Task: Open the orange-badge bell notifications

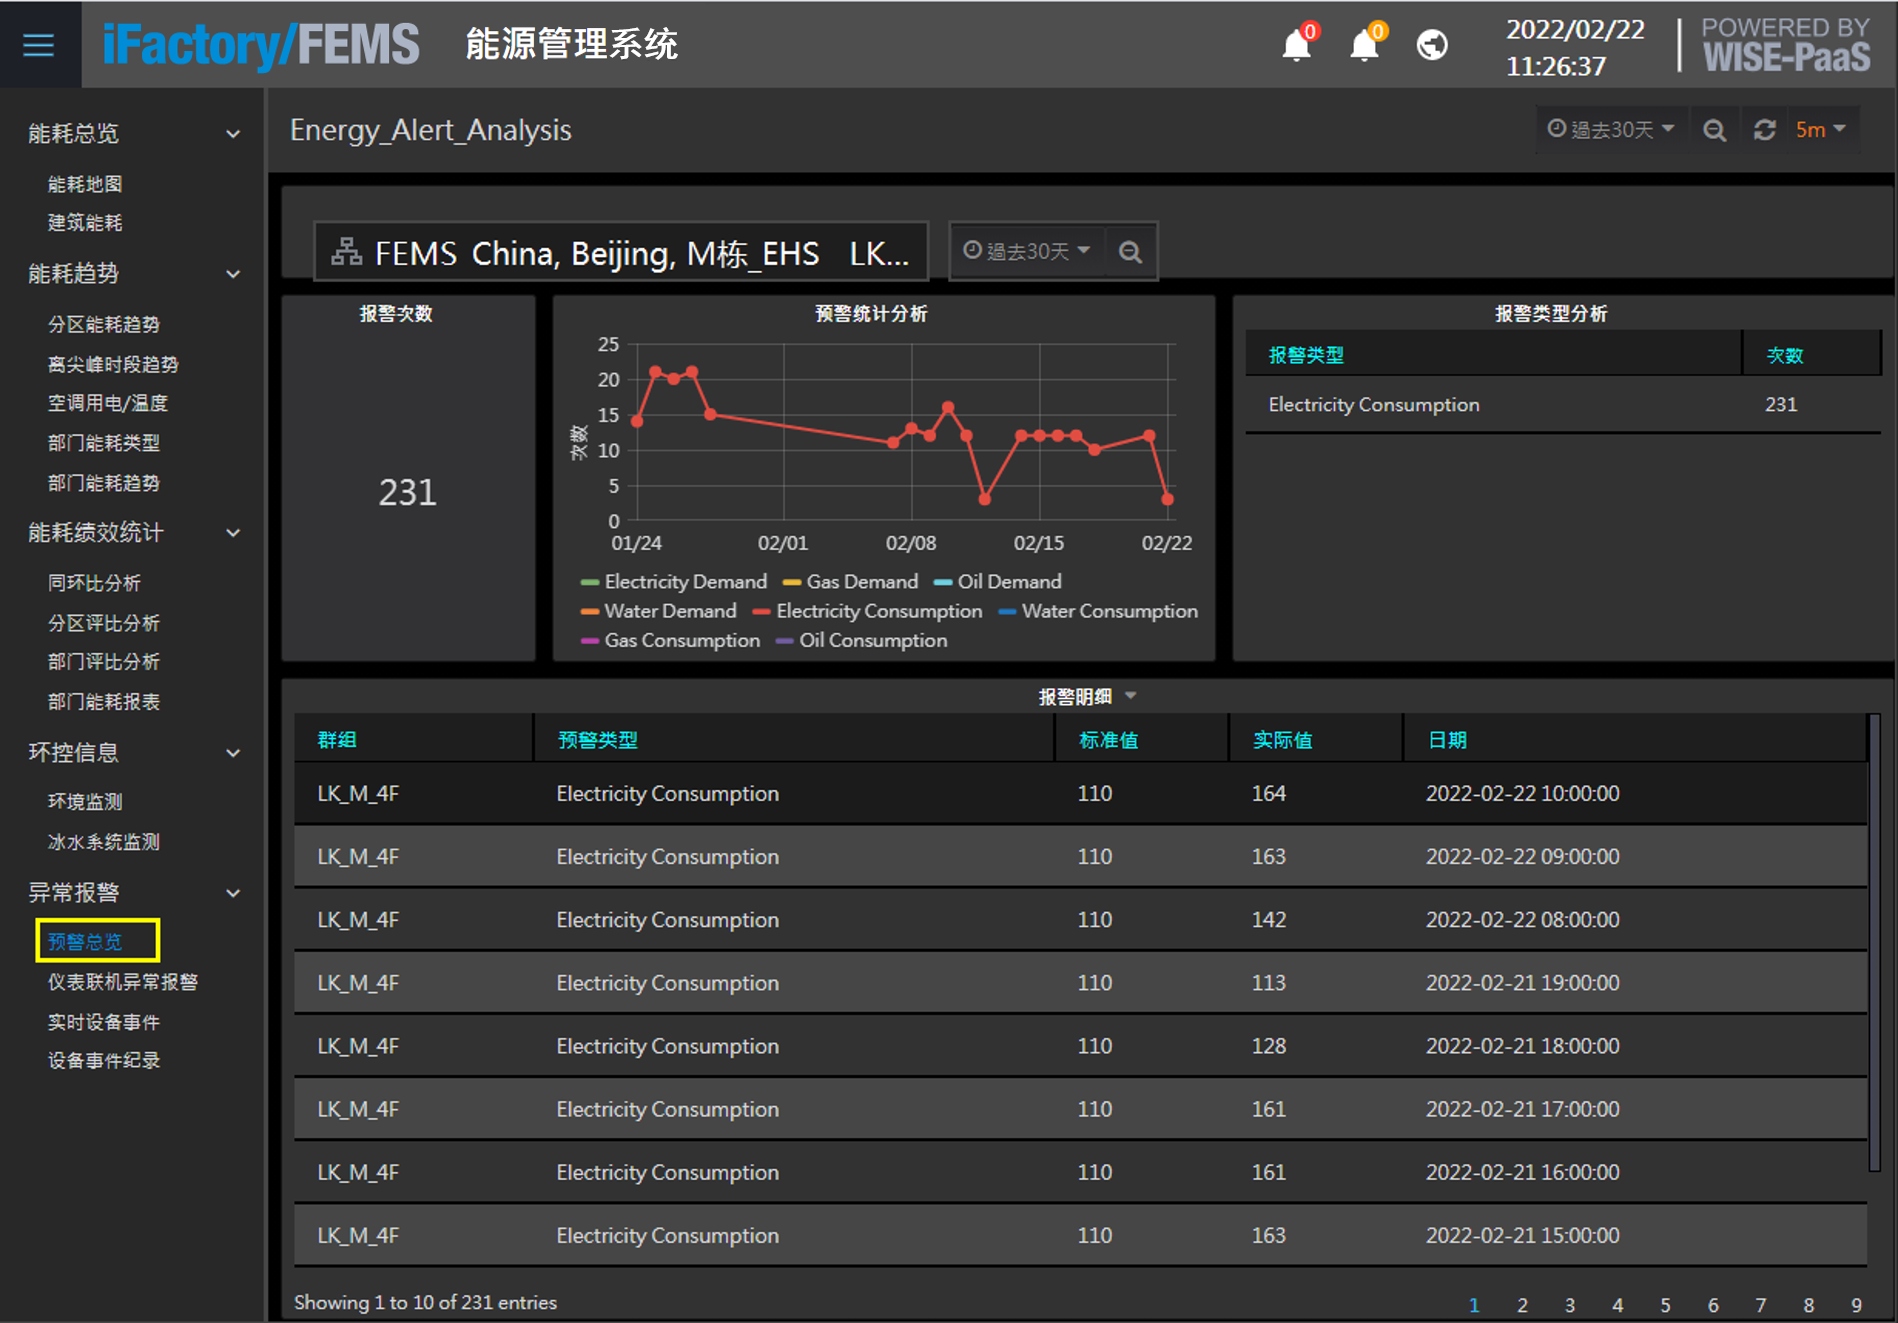Action: click(x=1366, y=44)
